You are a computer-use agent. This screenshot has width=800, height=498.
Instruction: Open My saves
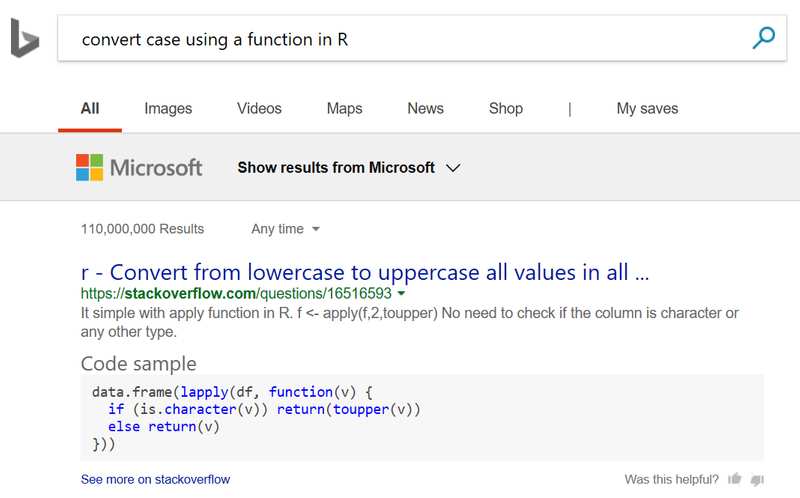tap(647, 108)
